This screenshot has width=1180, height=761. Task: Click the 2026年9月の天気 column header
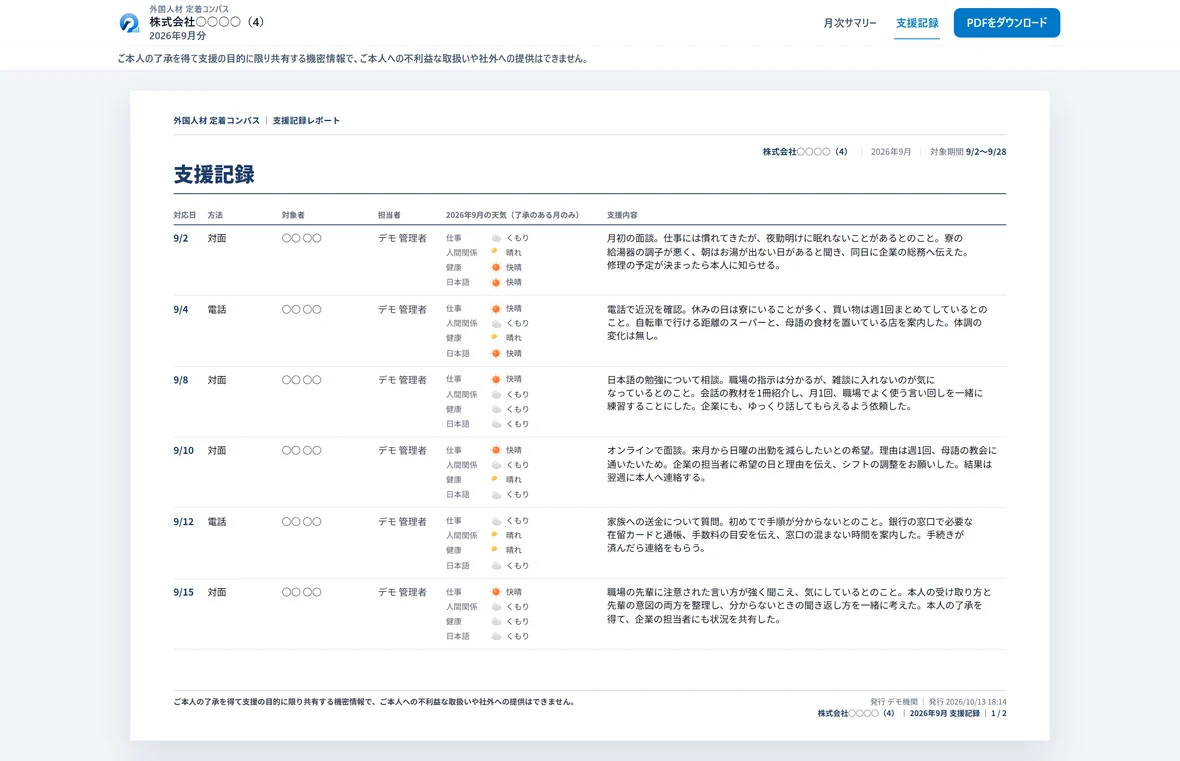512,215
